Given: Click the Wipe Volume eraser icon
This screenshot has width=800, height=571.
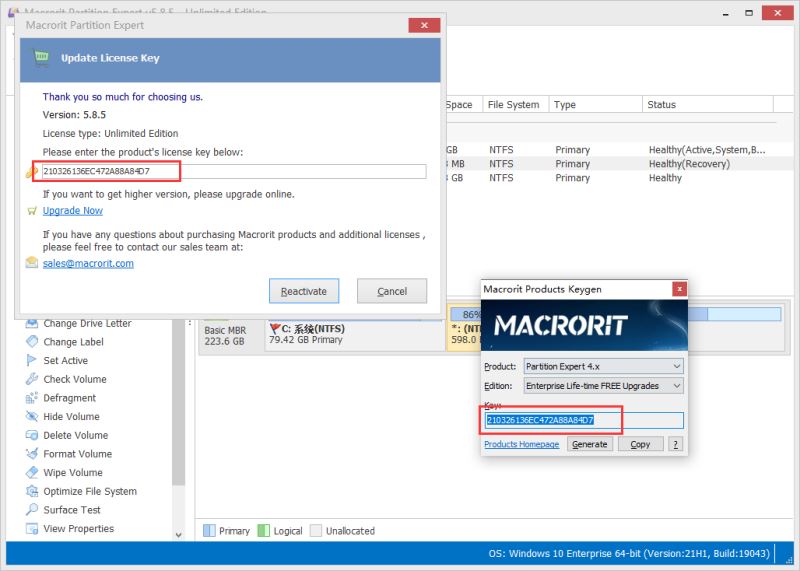Looking at the screenshot, I should coord(32,473).
